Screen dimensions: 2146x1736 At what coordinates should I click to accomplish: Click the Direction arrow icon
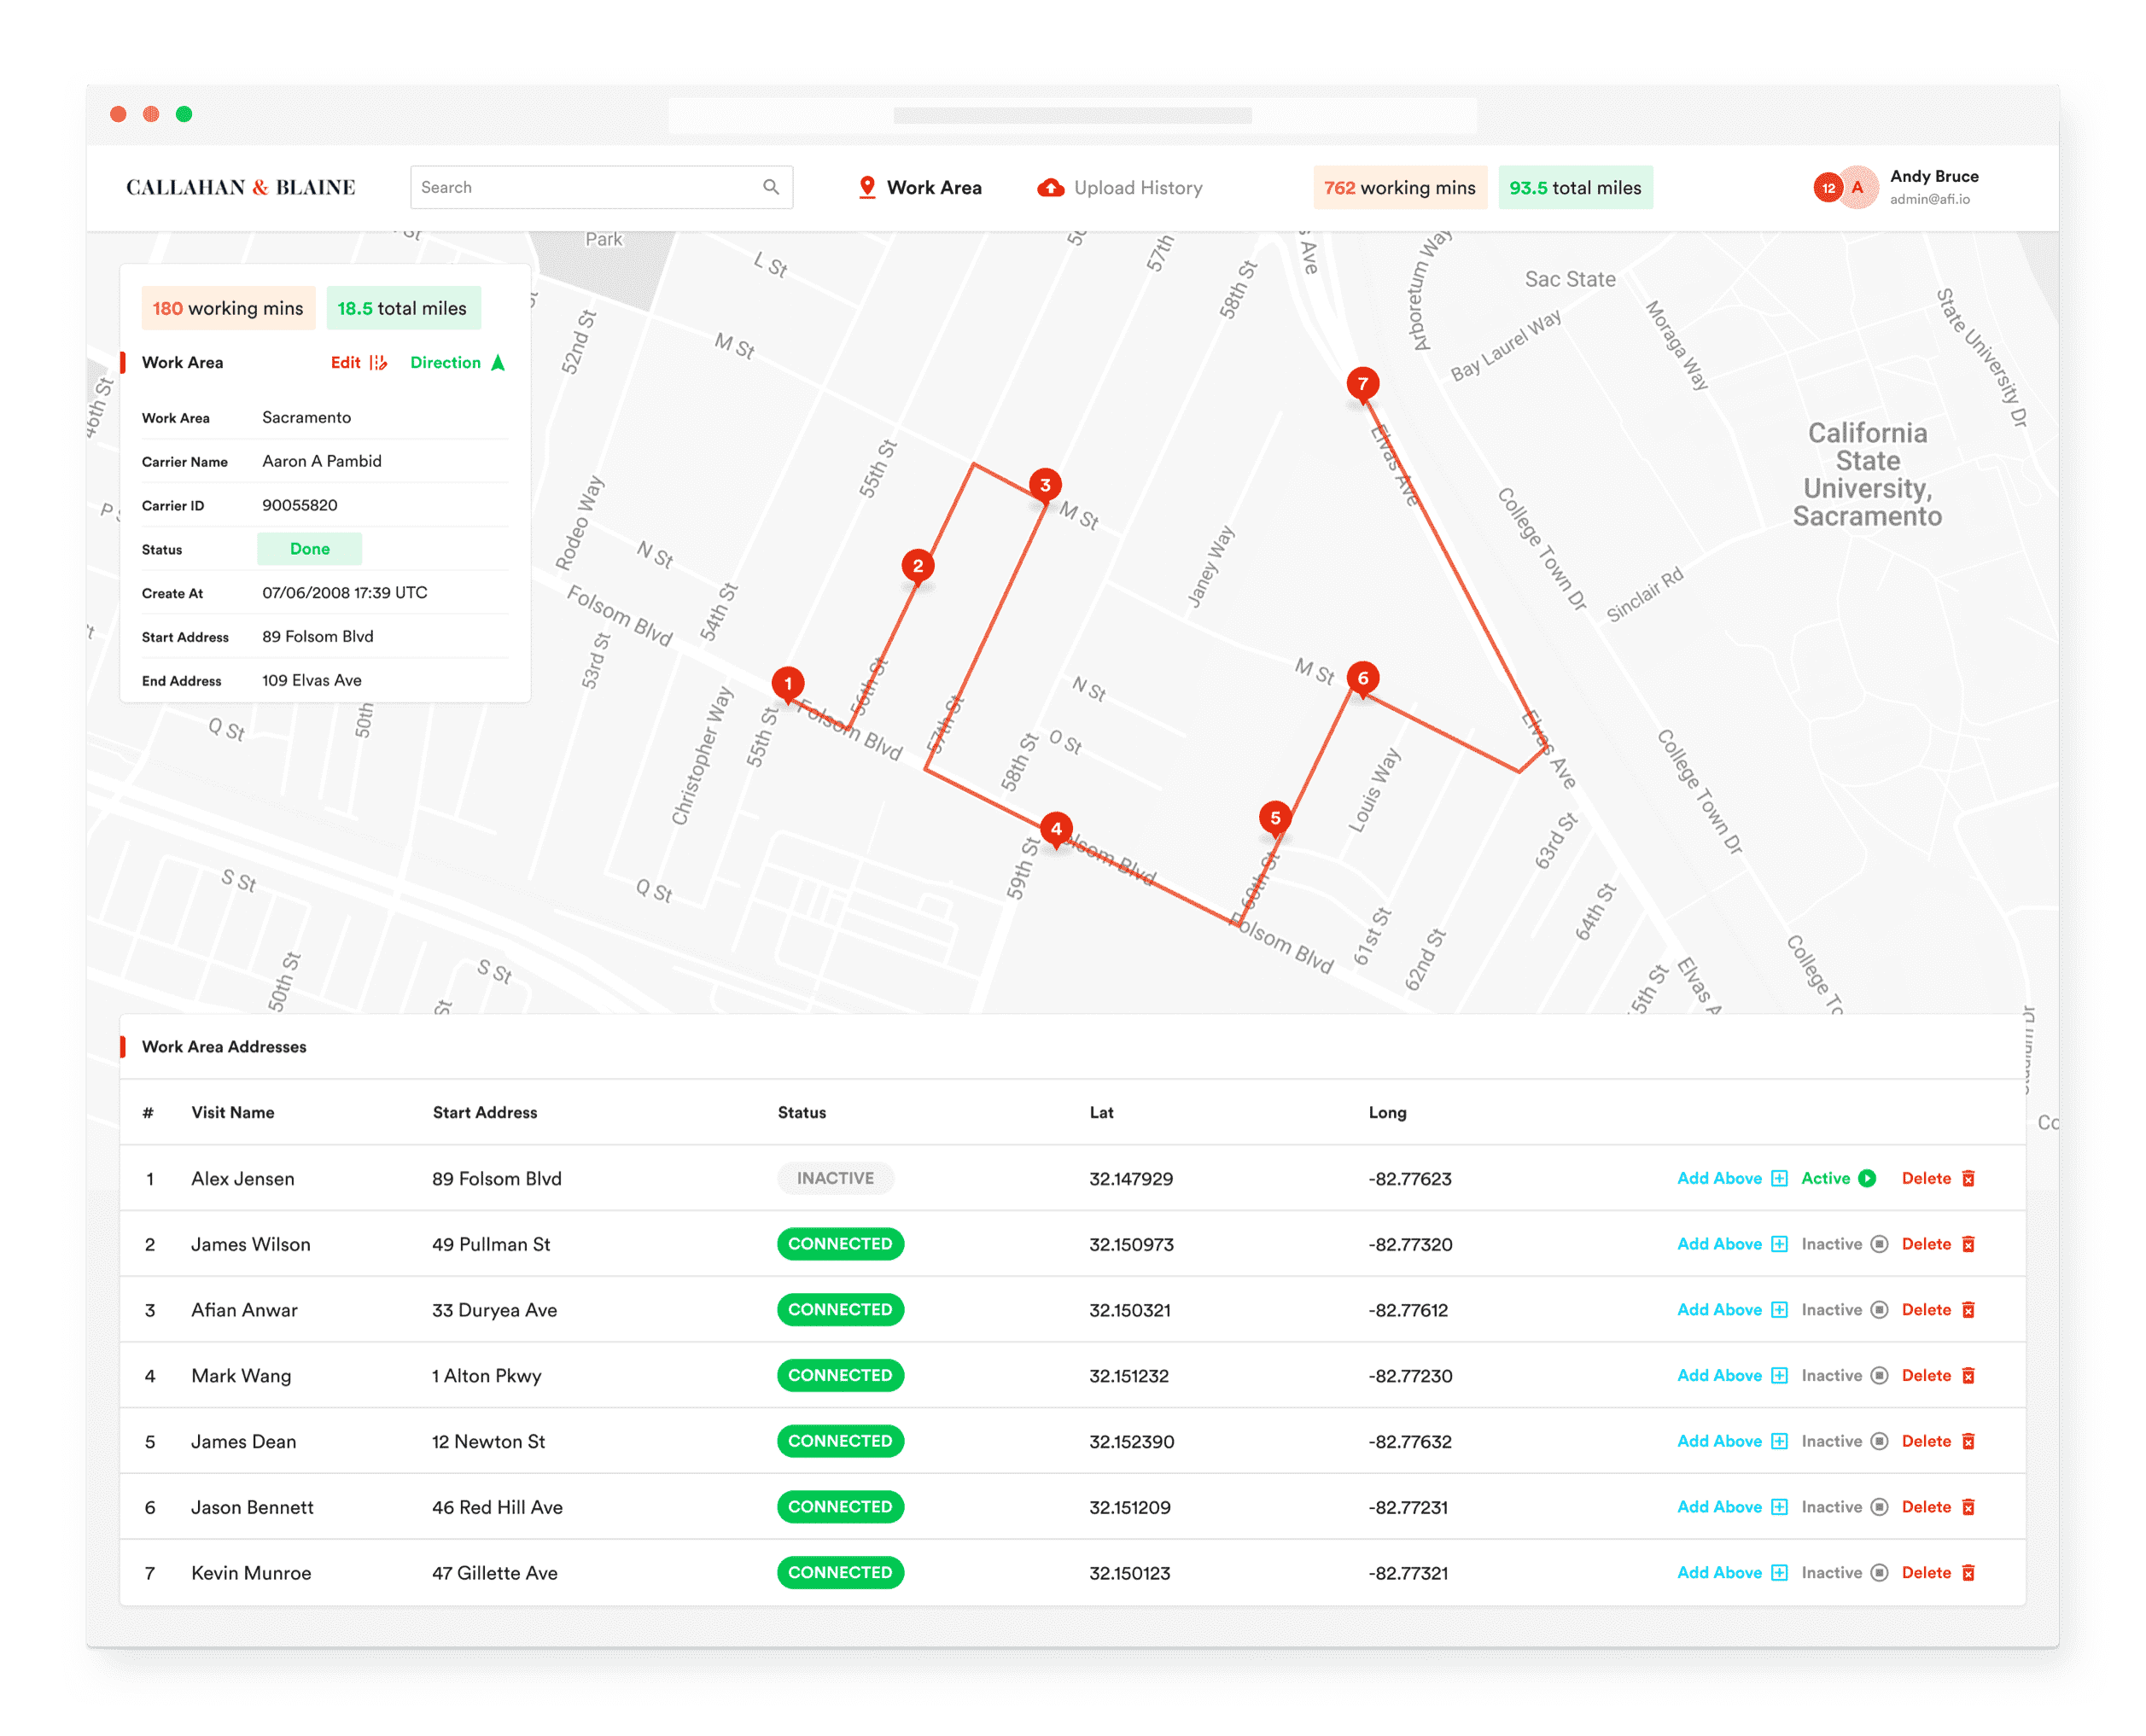[498, 362]
